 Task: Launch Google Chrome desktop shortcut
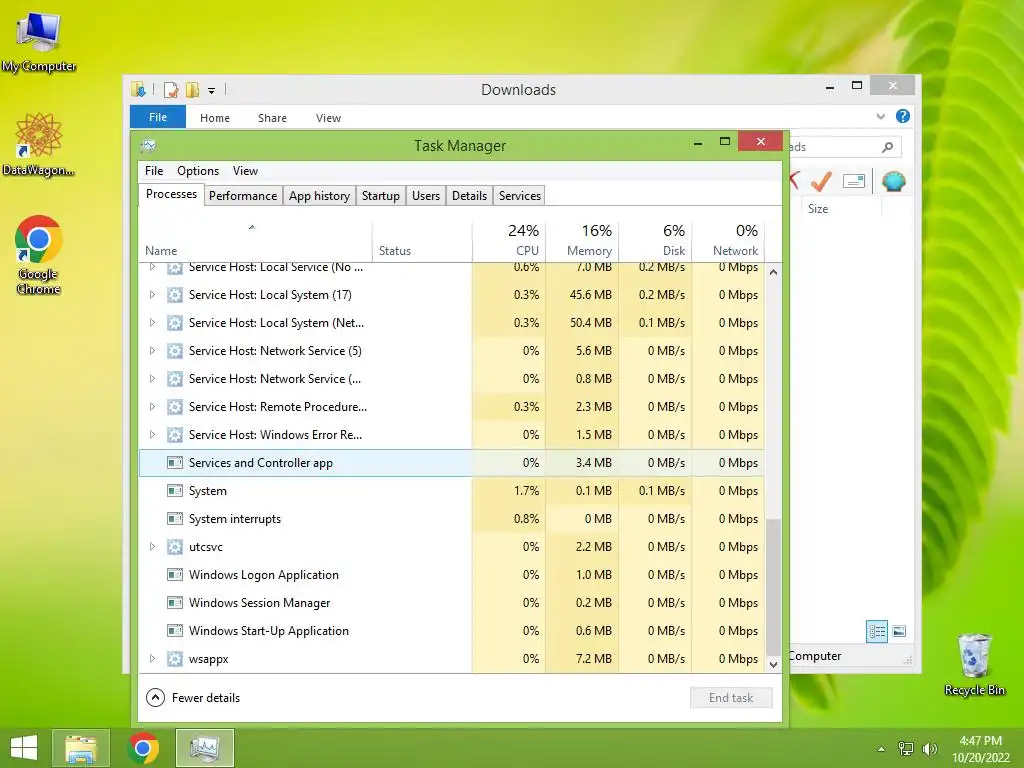pos(39,254)
